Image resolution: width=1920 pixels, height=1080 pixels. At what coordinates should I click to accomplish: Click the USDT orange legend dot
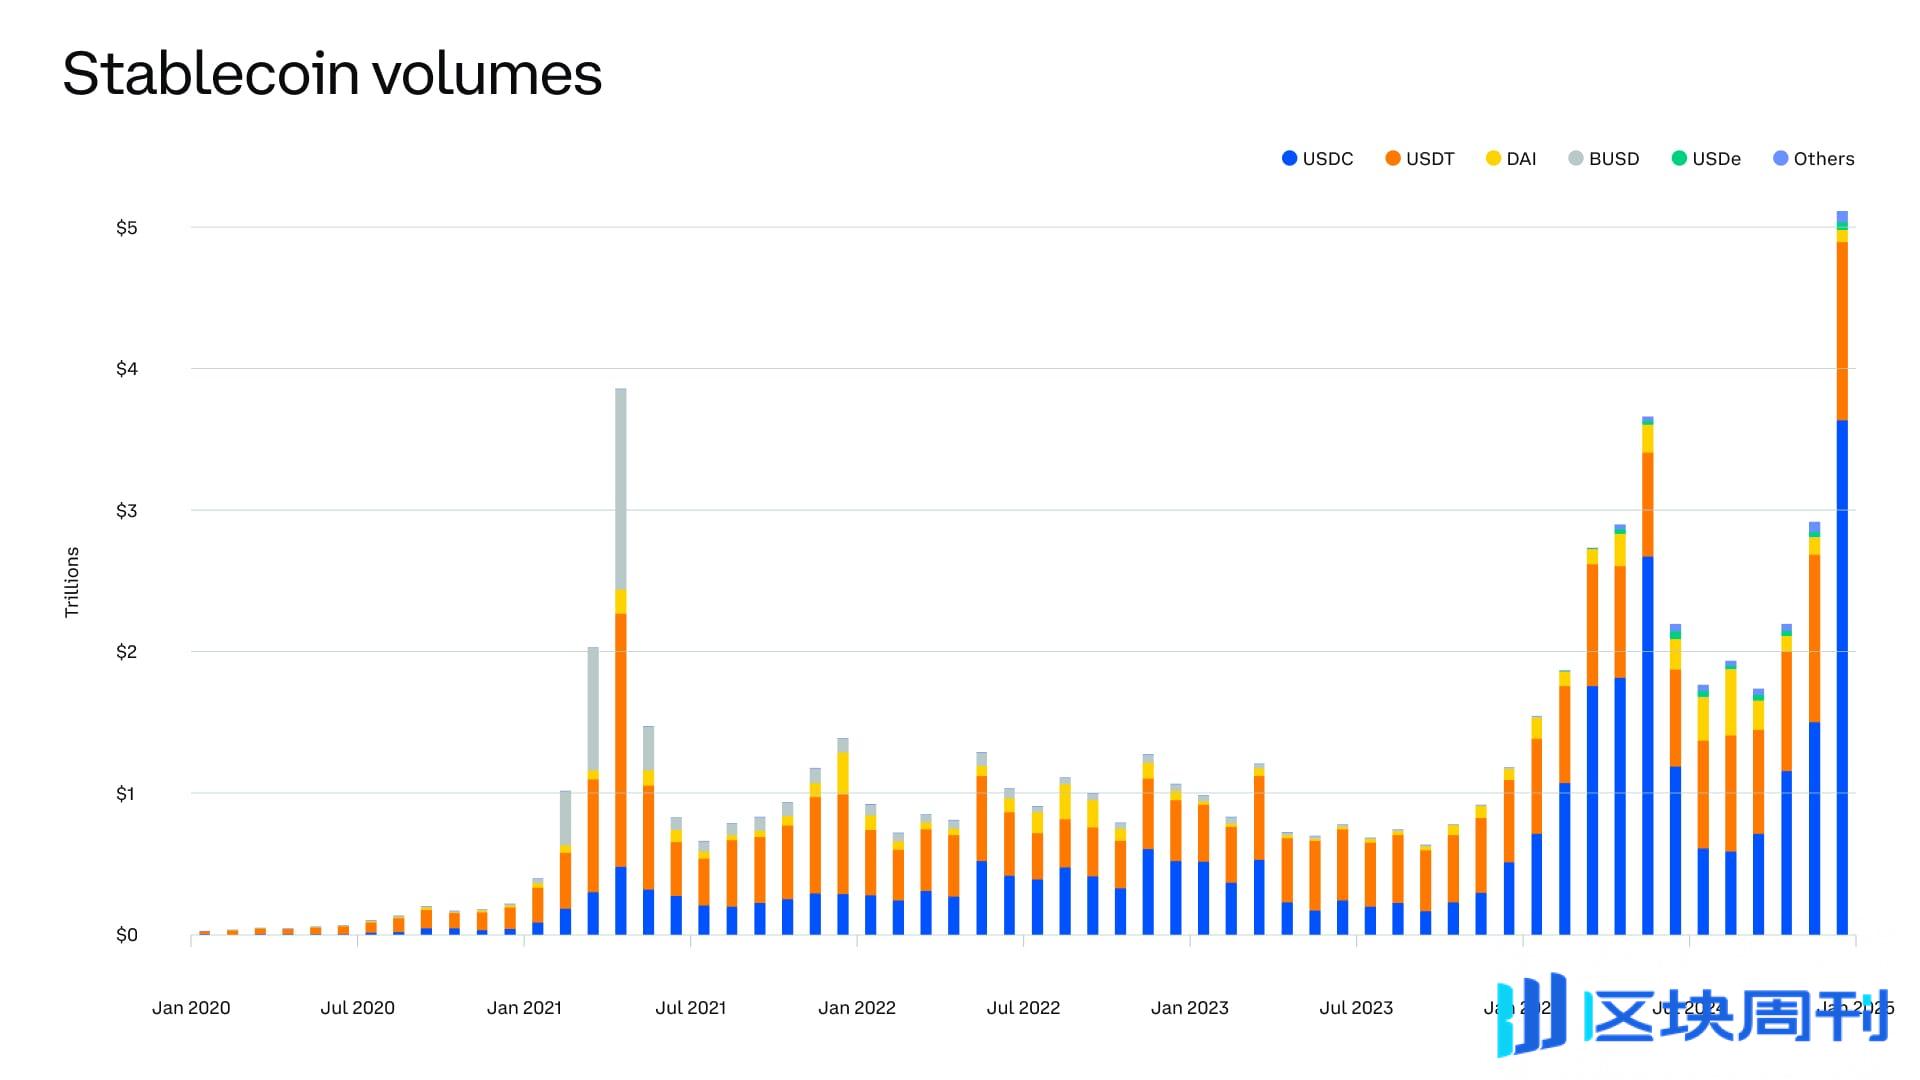coord(1392,158)
